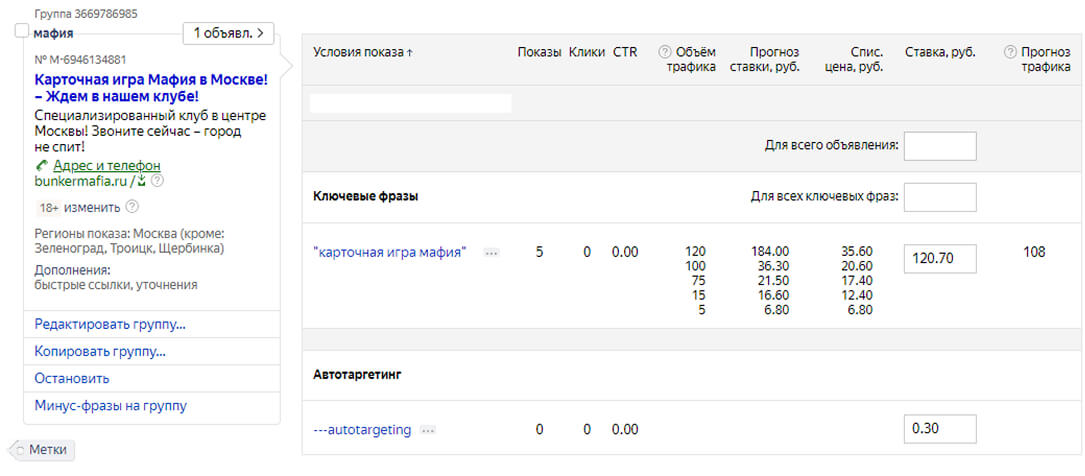Choose Копировать группу menu item
1085x476 pixels.
tap(100, 352)
